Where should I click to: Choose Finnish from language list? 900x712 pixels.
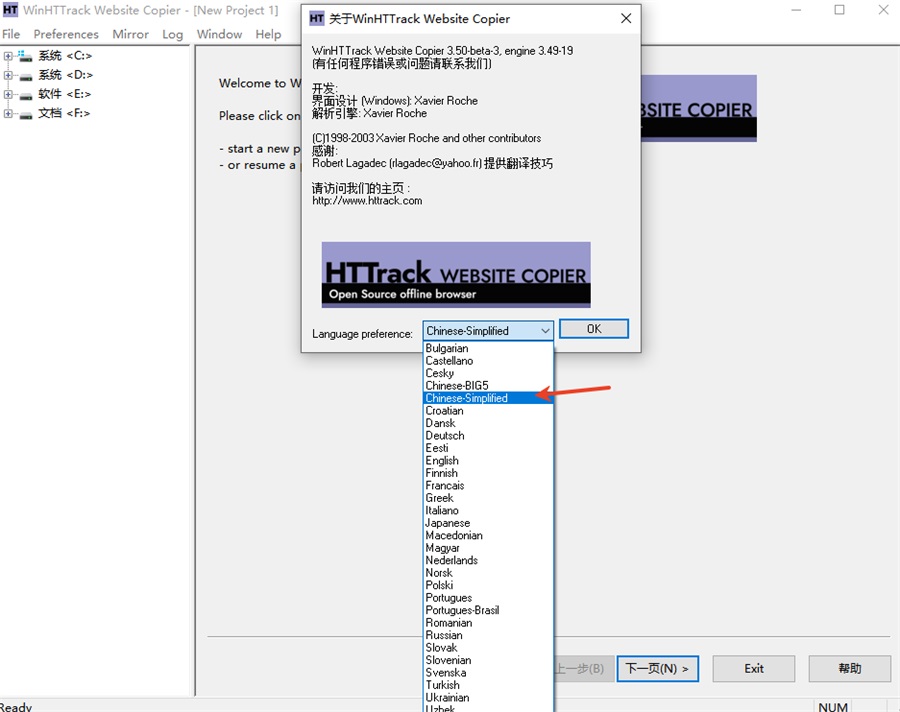click(x=488, y=473)
